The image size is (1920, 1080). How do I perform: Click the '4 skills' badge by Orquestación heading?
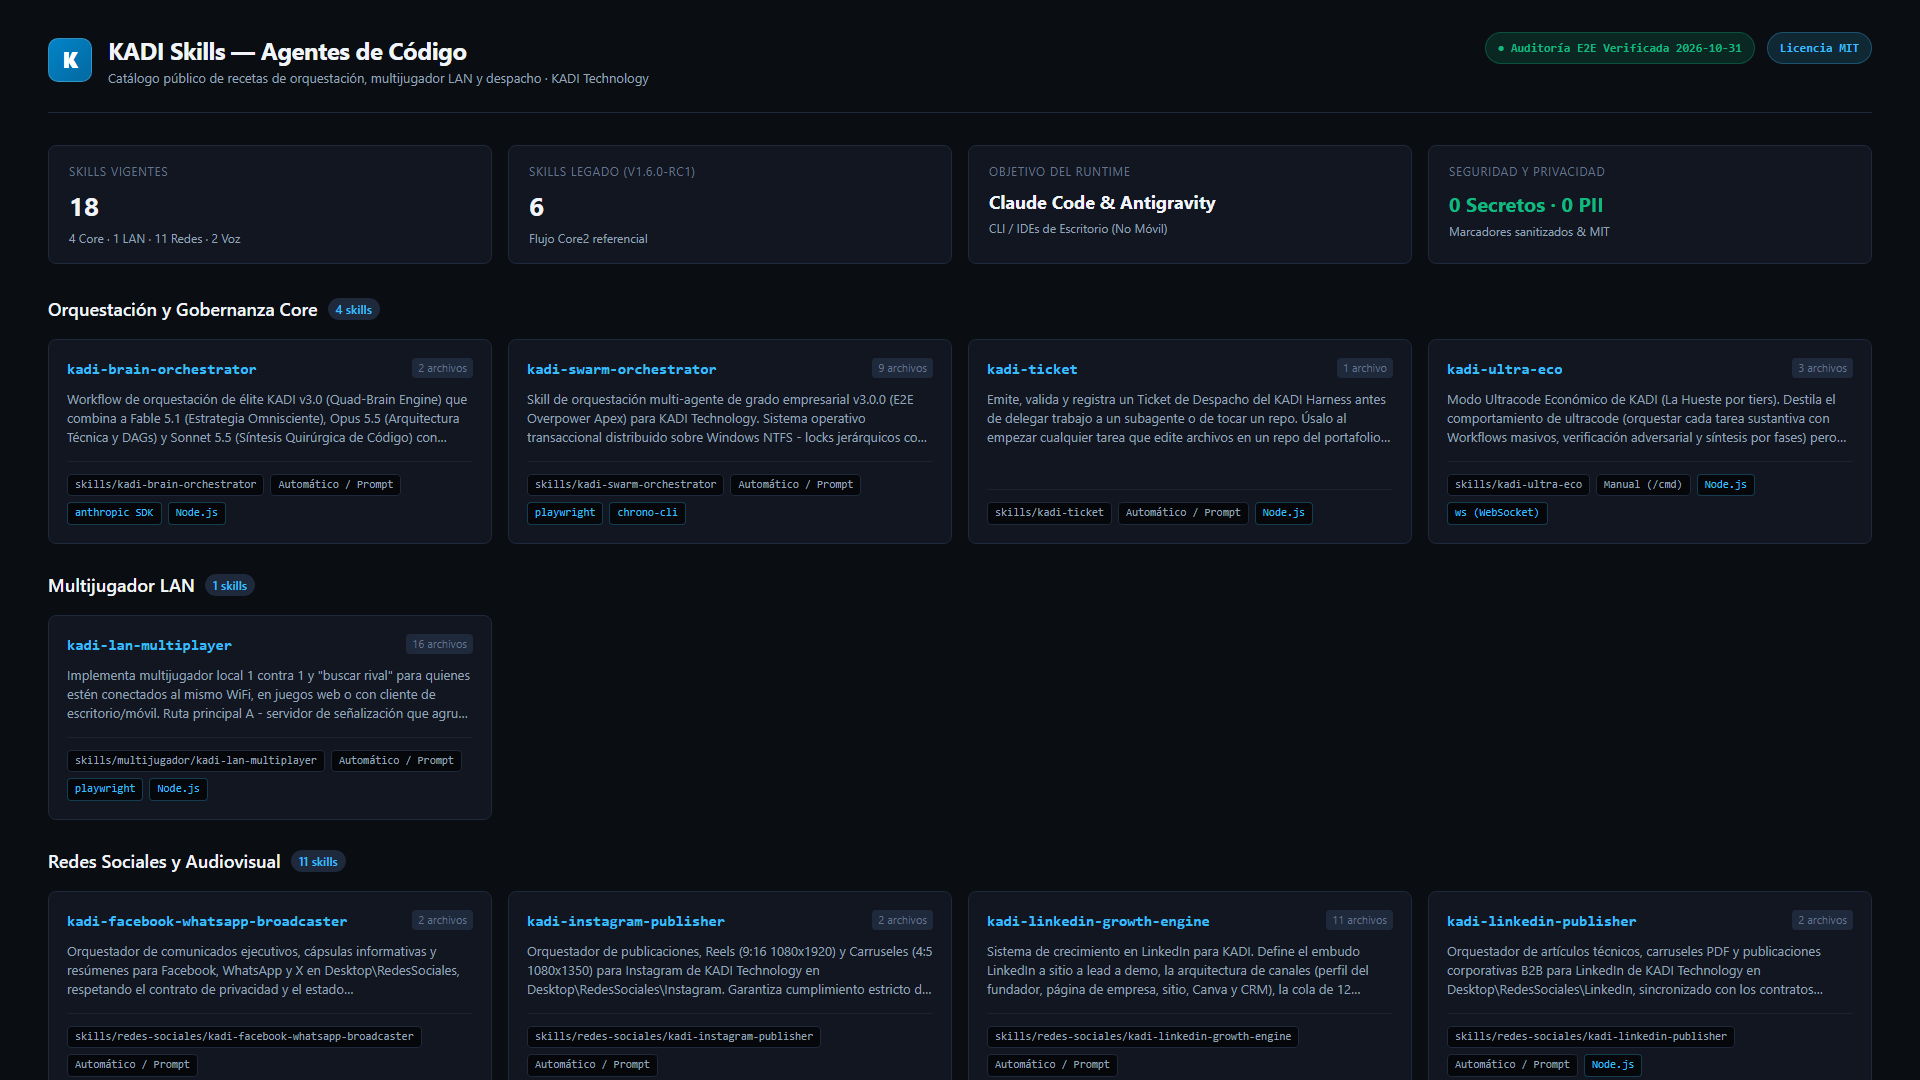[x=354, y=310]
